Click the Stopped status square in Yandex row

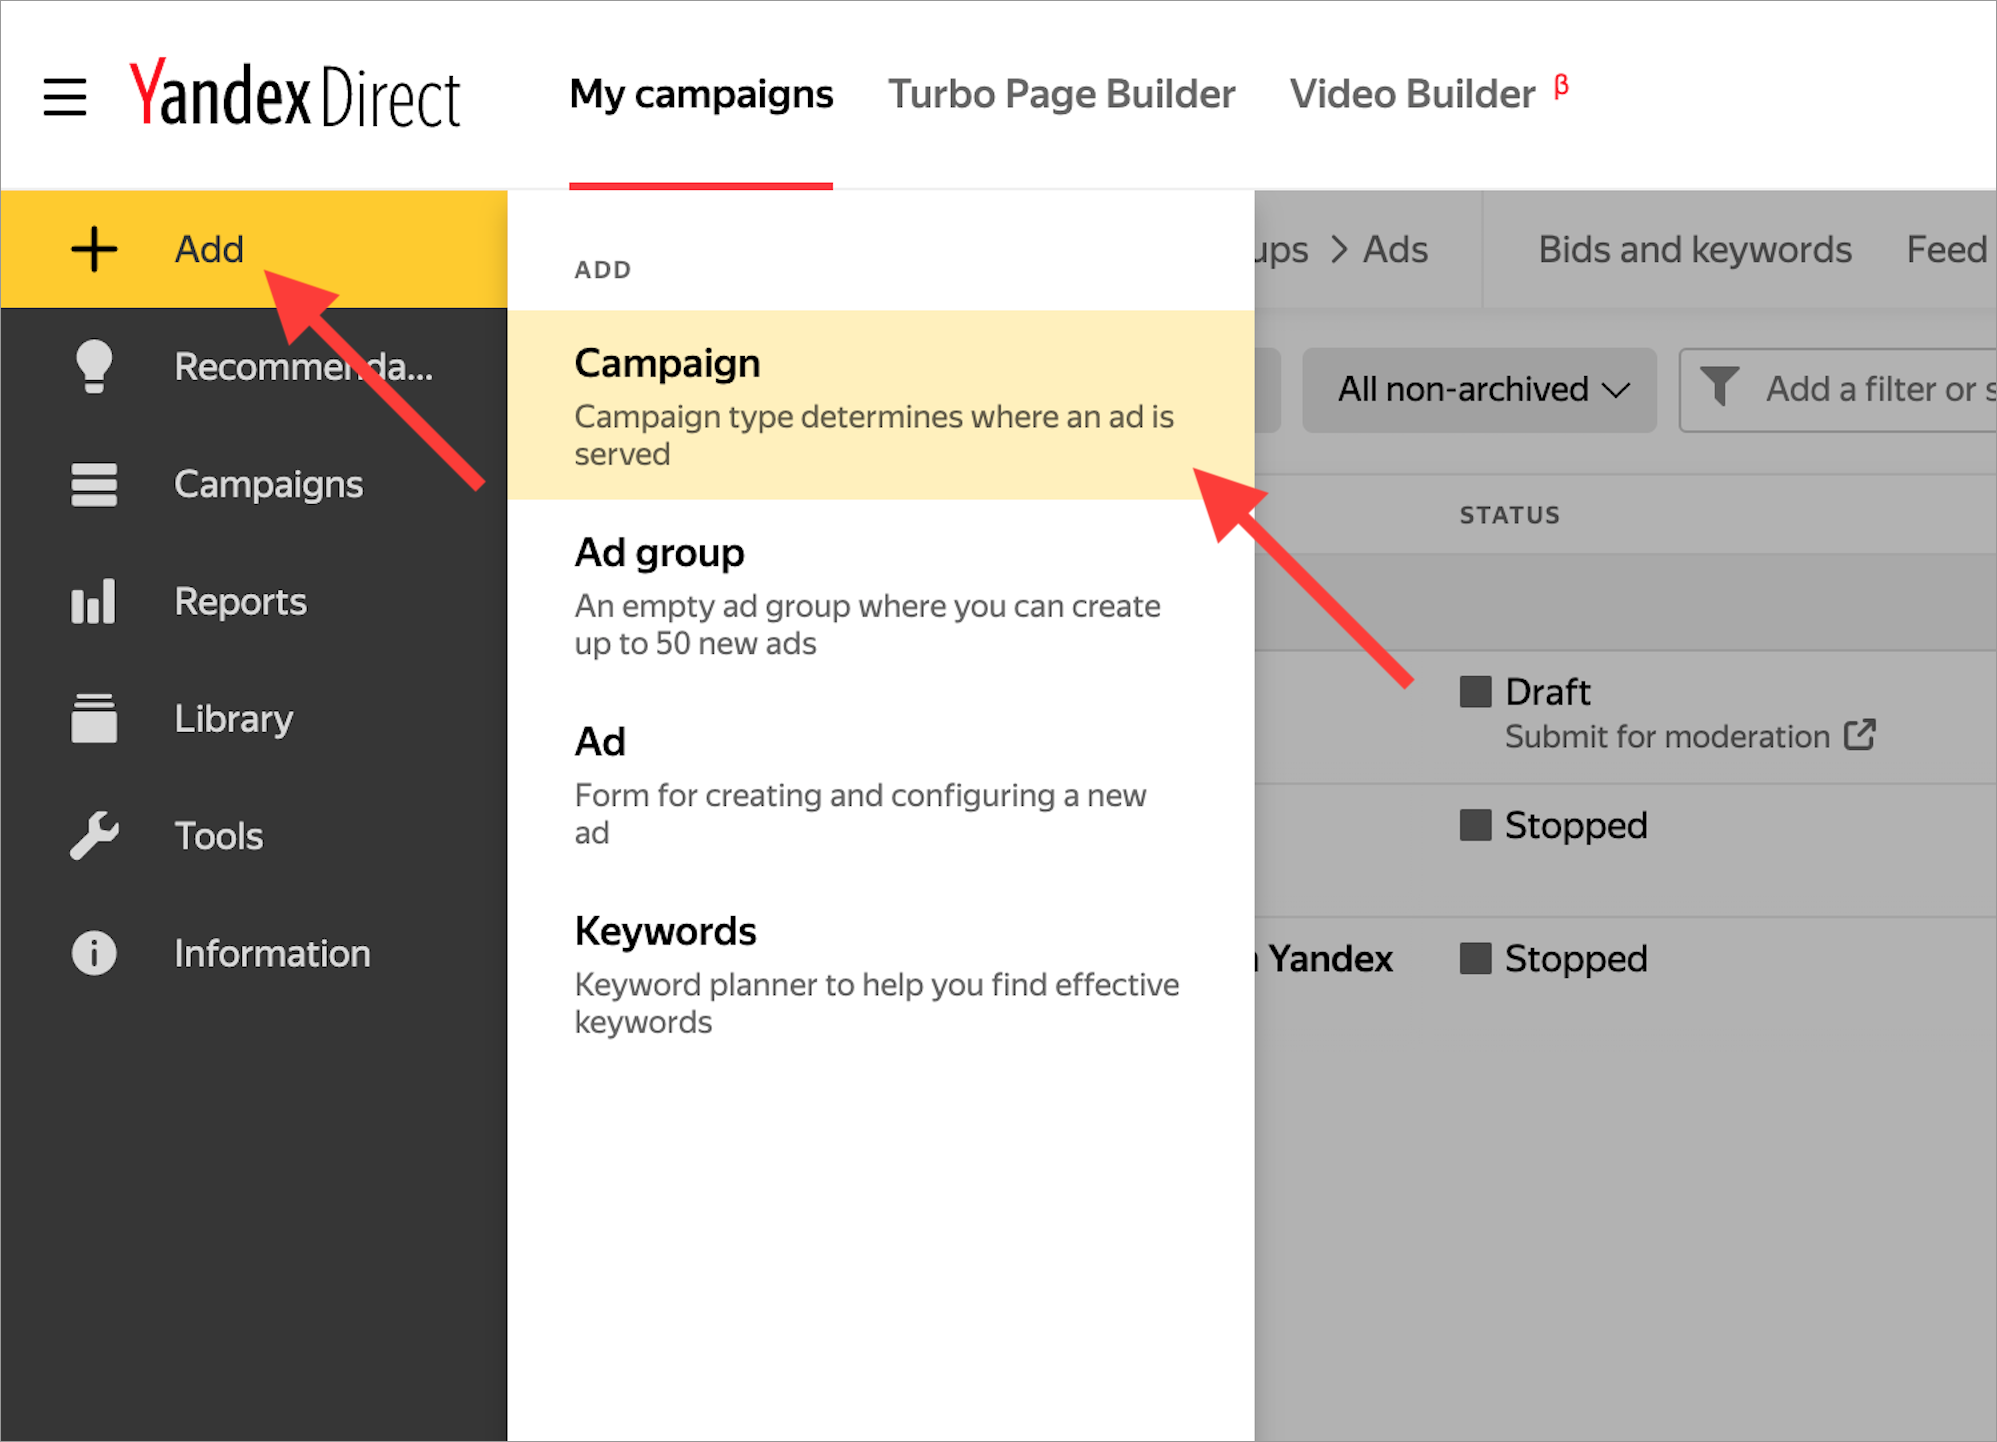[1475, 958]
